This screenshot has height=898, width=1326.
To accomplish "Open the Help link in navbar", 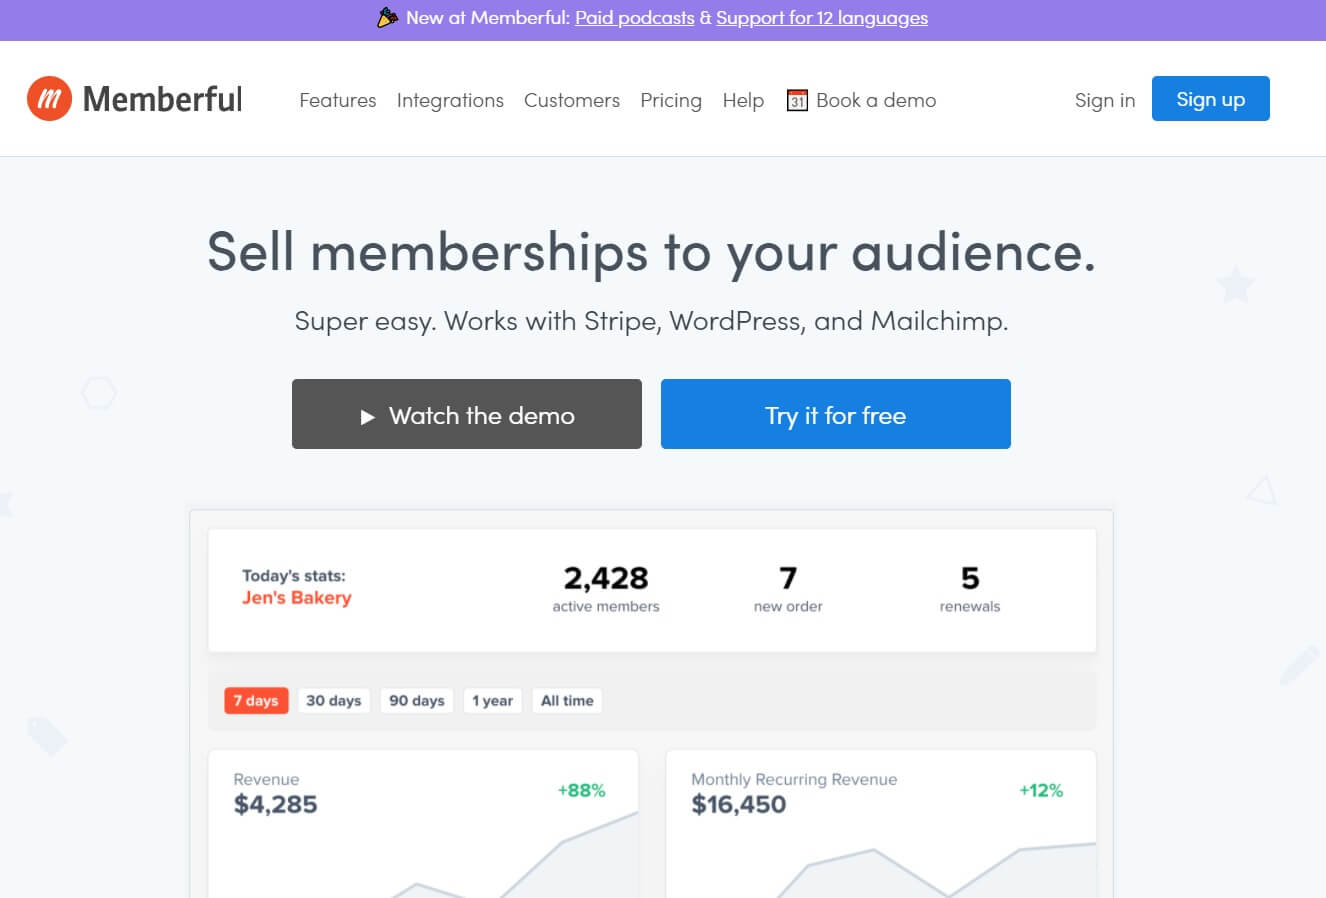I will [743, 100].
